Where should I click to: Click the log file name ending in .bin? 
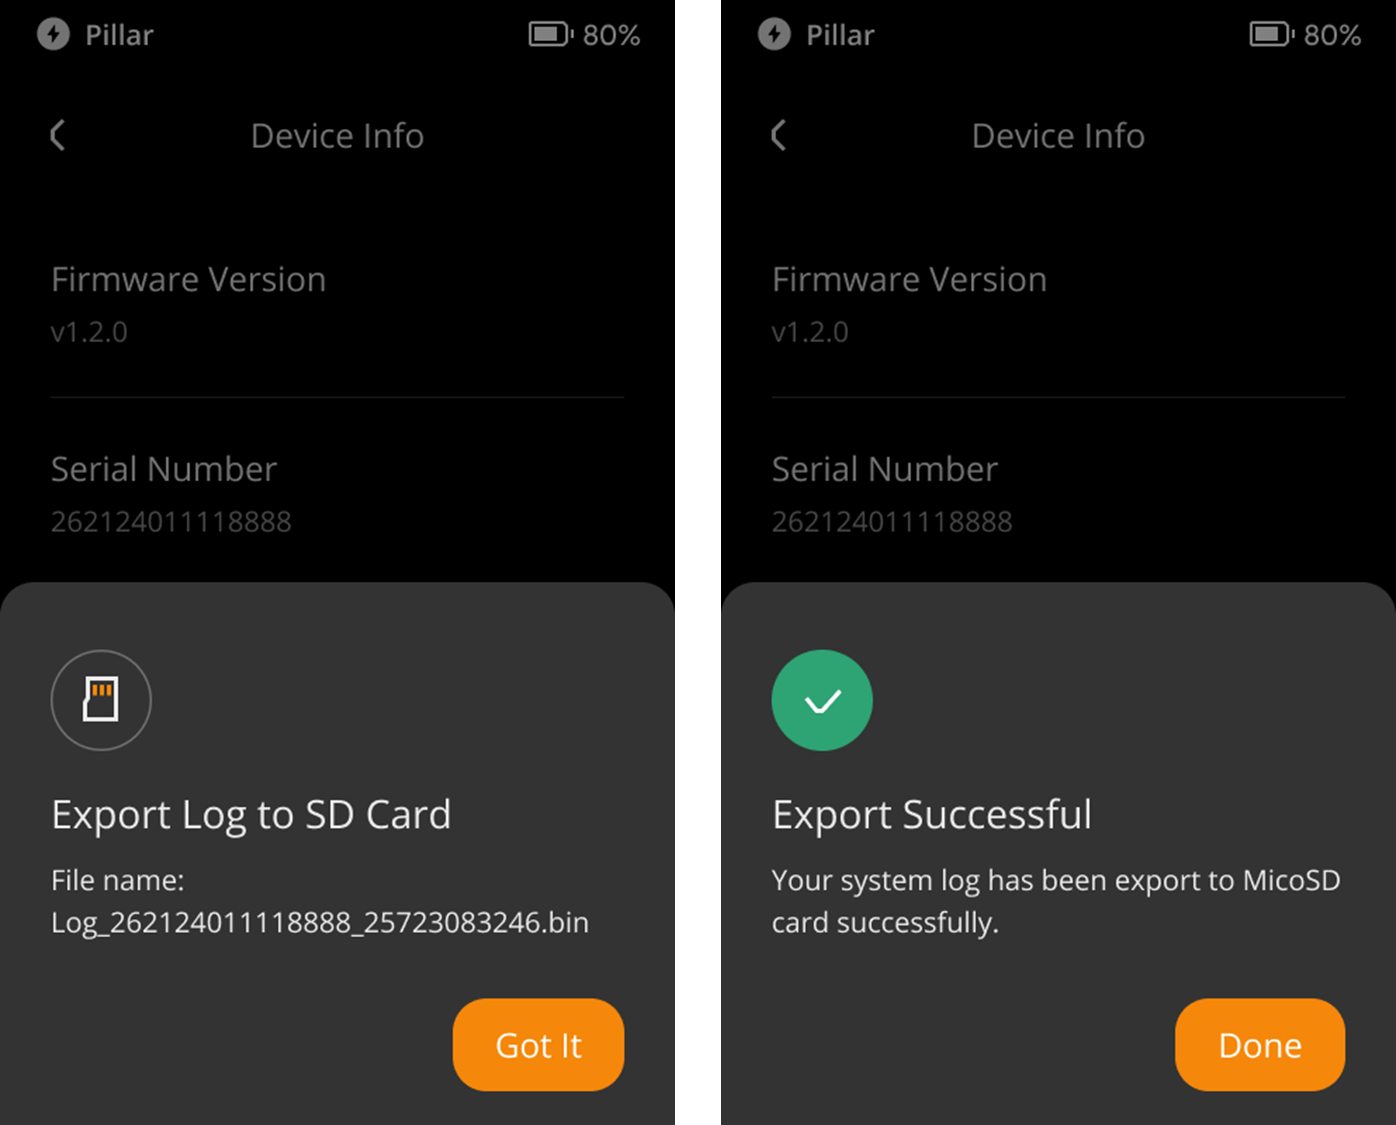coord(320,922)
